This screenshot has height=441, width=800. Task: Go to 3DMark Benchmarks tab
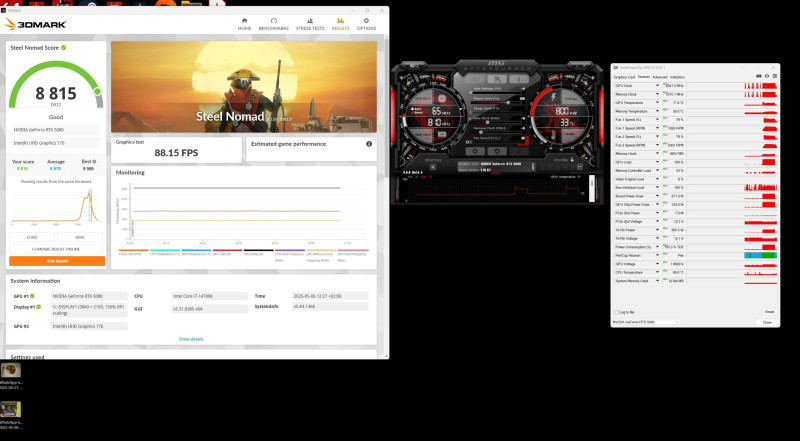(273, 23)
